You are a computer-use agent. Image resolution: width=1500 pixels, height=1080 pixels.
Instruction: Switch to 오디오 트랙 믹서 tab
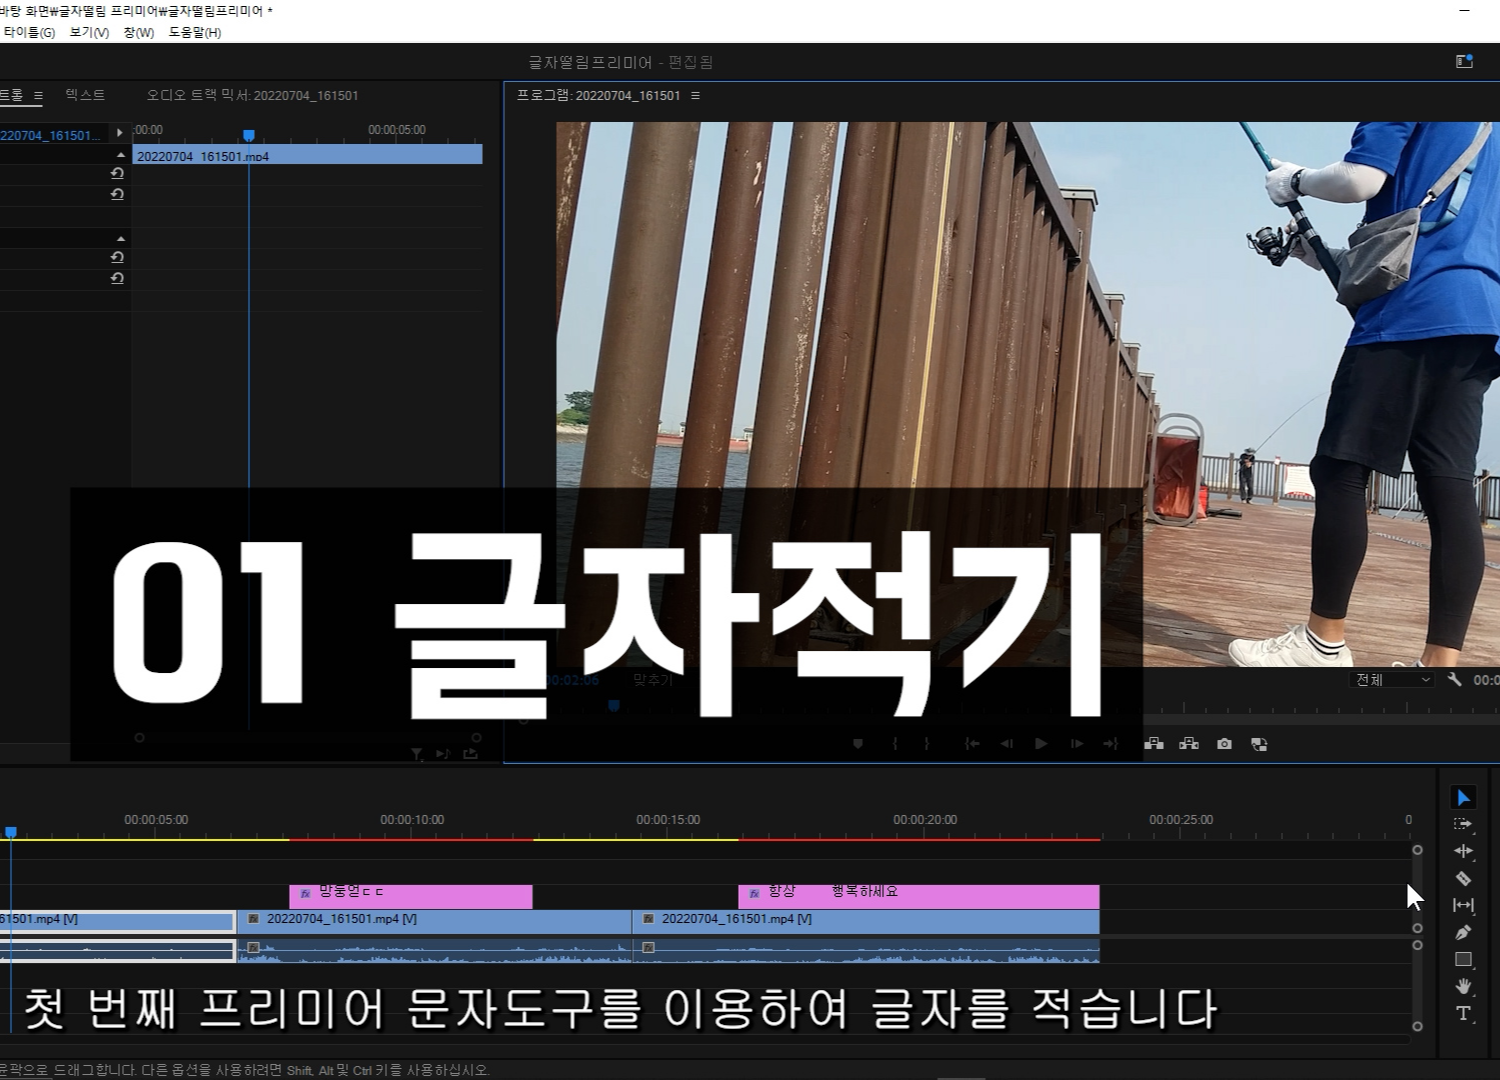coord(252,95)
